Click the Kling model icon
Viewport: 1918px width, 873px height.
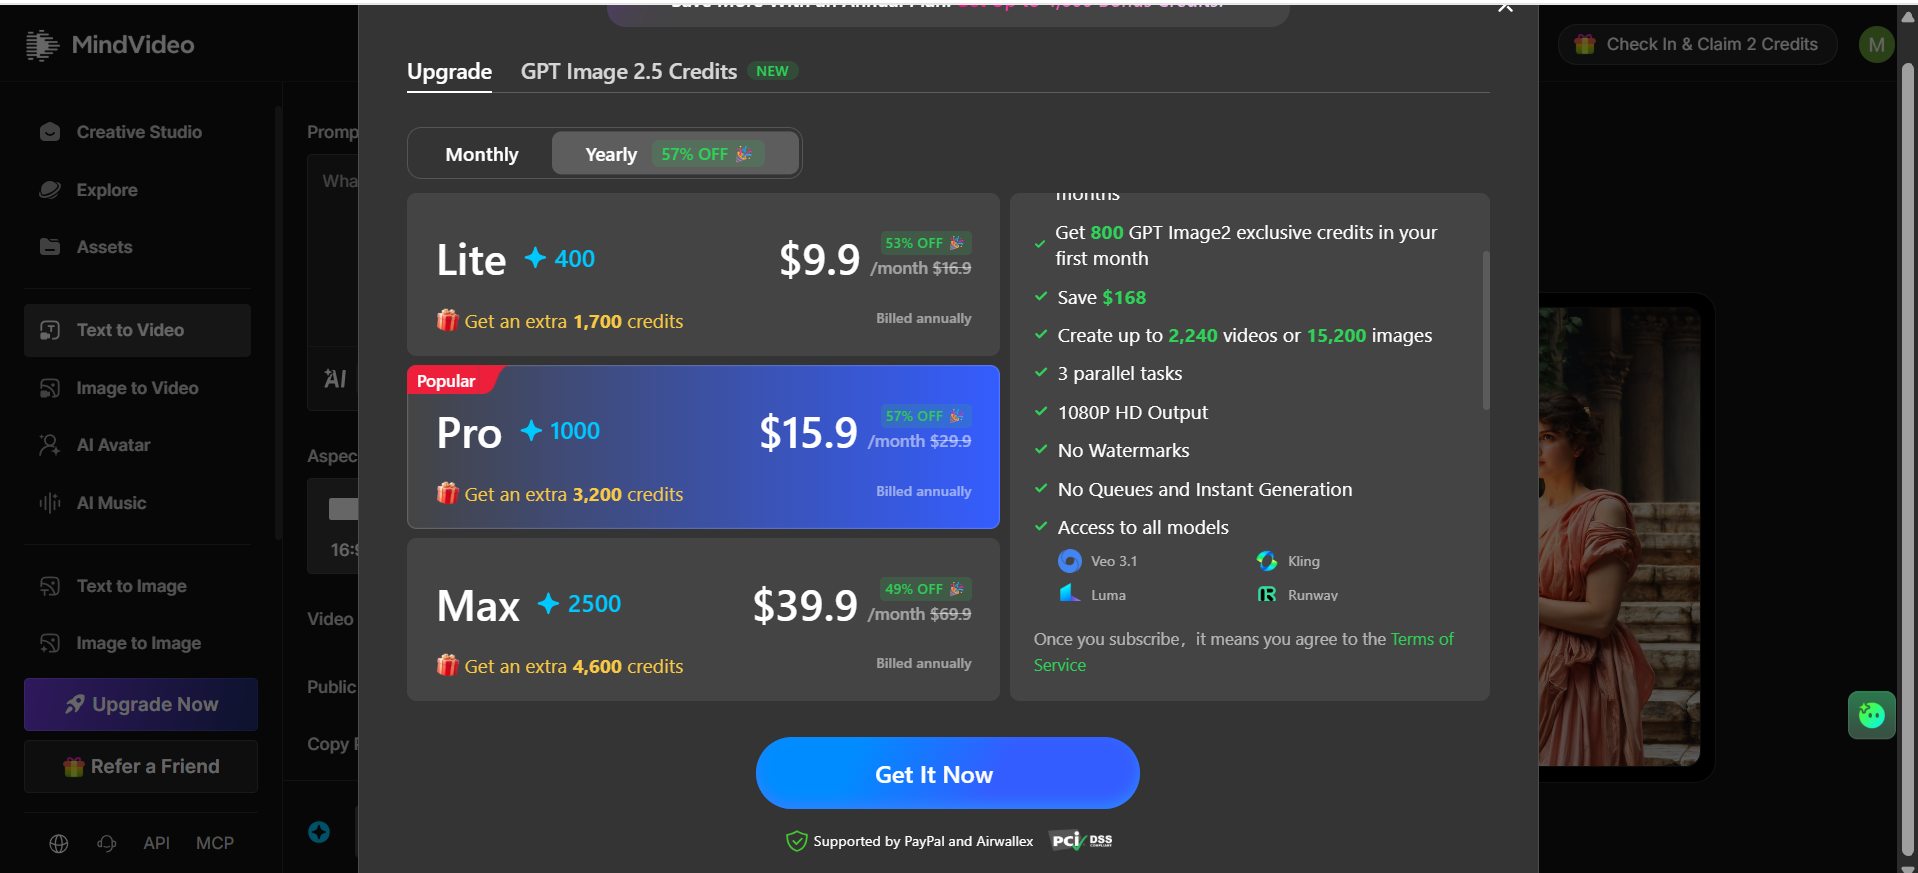pyautogui.click(x=1267, y=561)
